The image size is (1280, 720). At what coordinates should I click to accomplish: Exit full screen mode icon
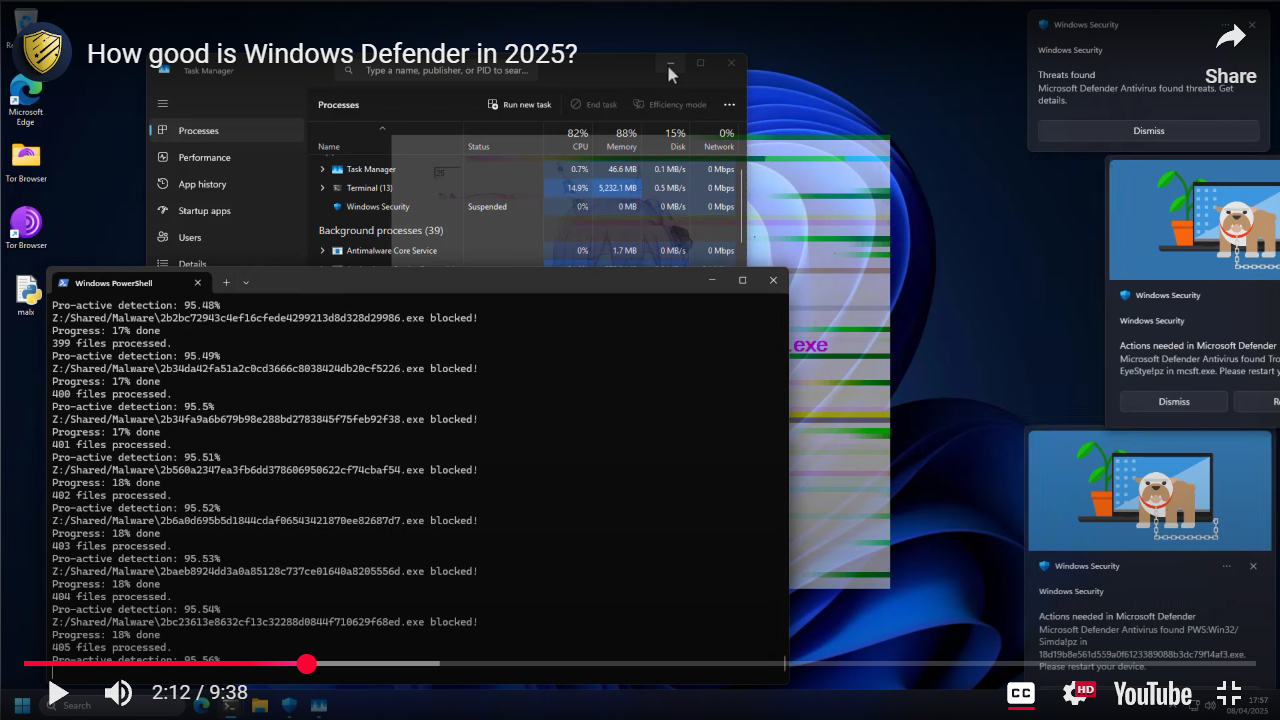(x=1229, y=693)
